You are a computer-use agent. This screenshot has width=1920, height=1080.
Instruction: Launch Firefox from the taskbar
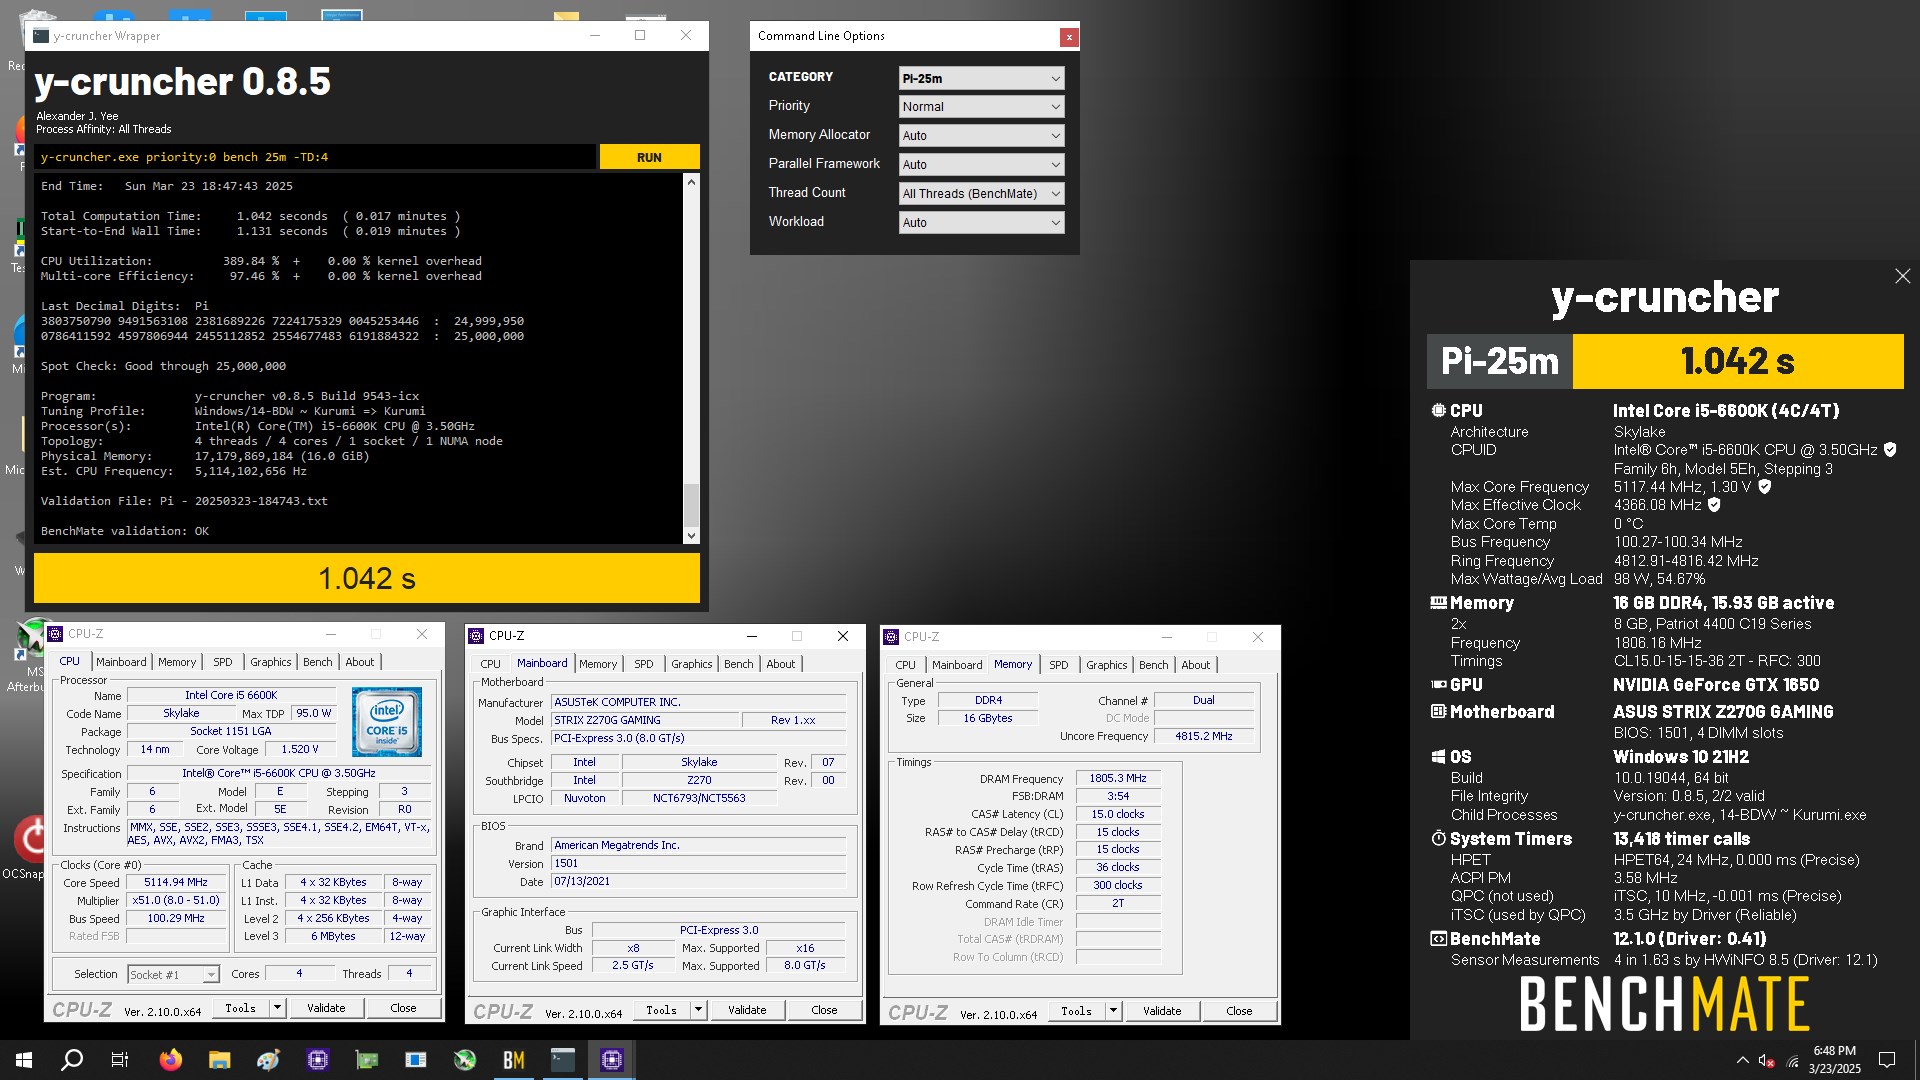pyautogui.click(x=171, y=1060)
